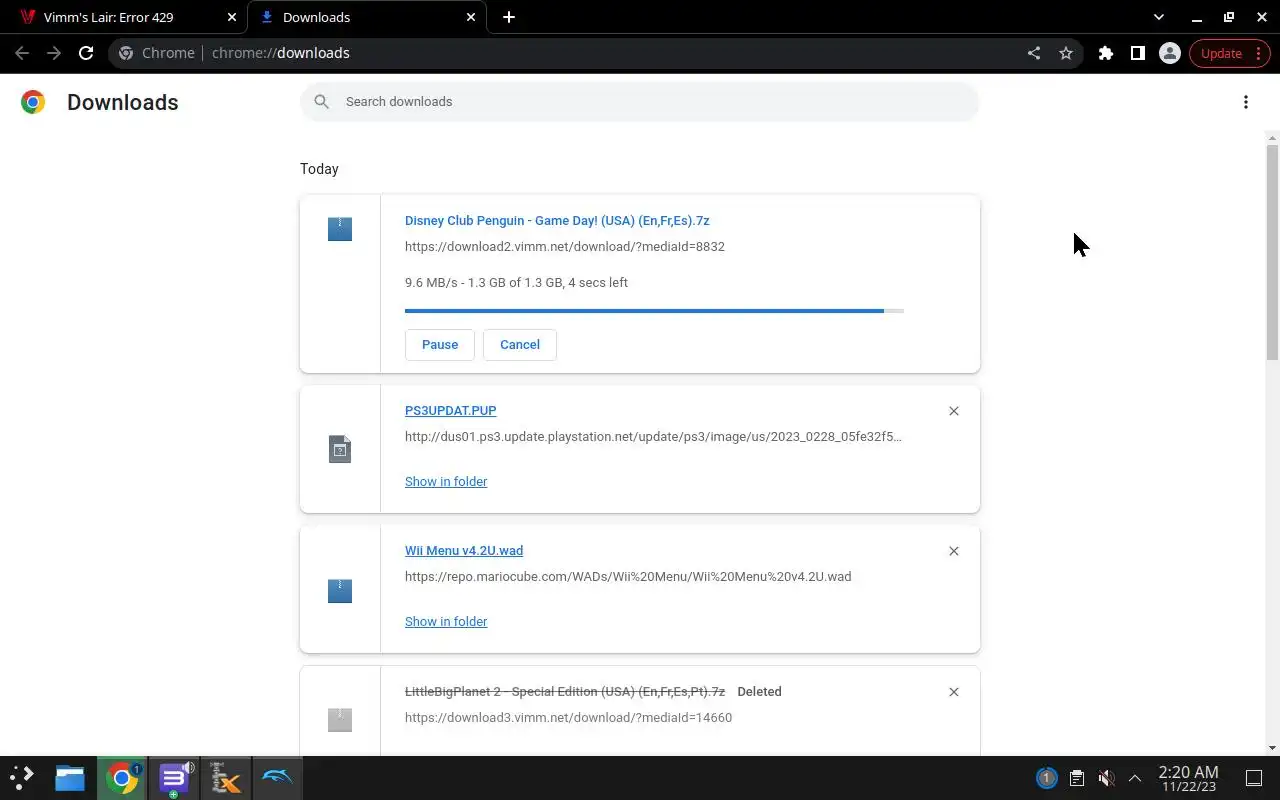Click the Wii Menu v4.2U.wad file icon
The height and width of the screenshot is (800, 1280).
pos(340,591)
